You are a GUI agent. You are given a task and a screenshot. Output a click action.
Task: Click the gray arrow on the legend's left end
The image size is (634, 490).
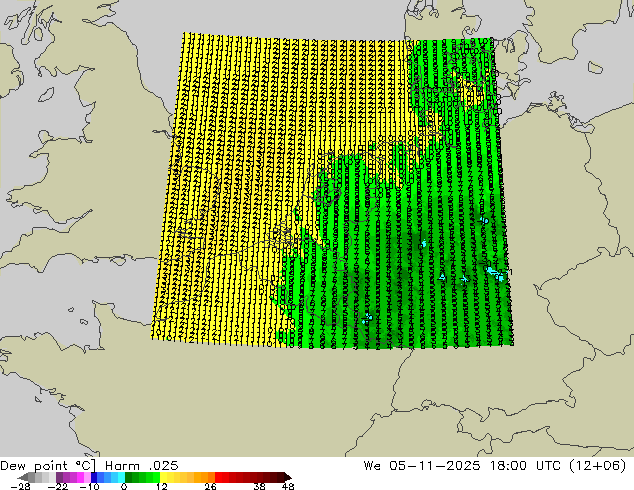(23, 477)
